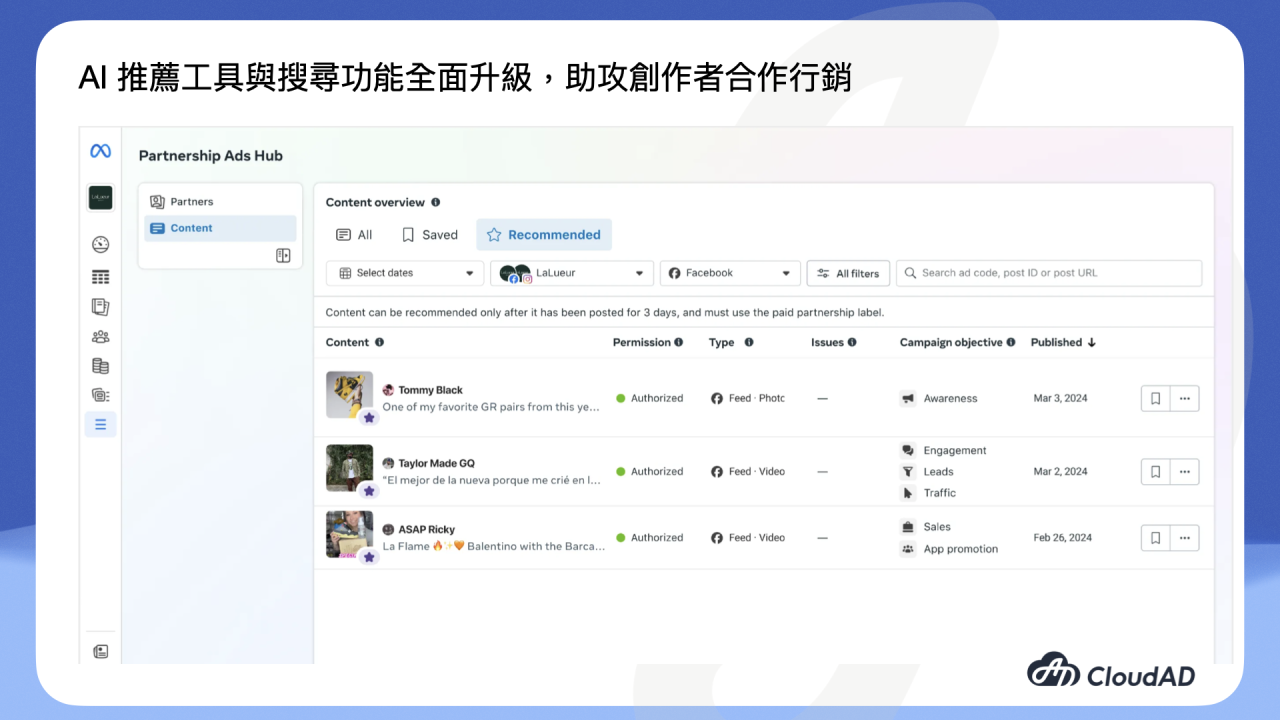Open the Select dates dropdown

click(405, 273)
